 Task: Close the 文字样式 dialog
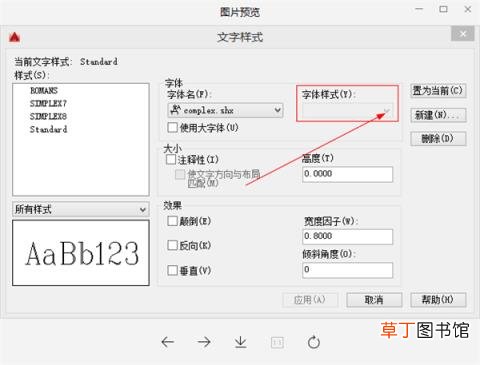[463, 34]
